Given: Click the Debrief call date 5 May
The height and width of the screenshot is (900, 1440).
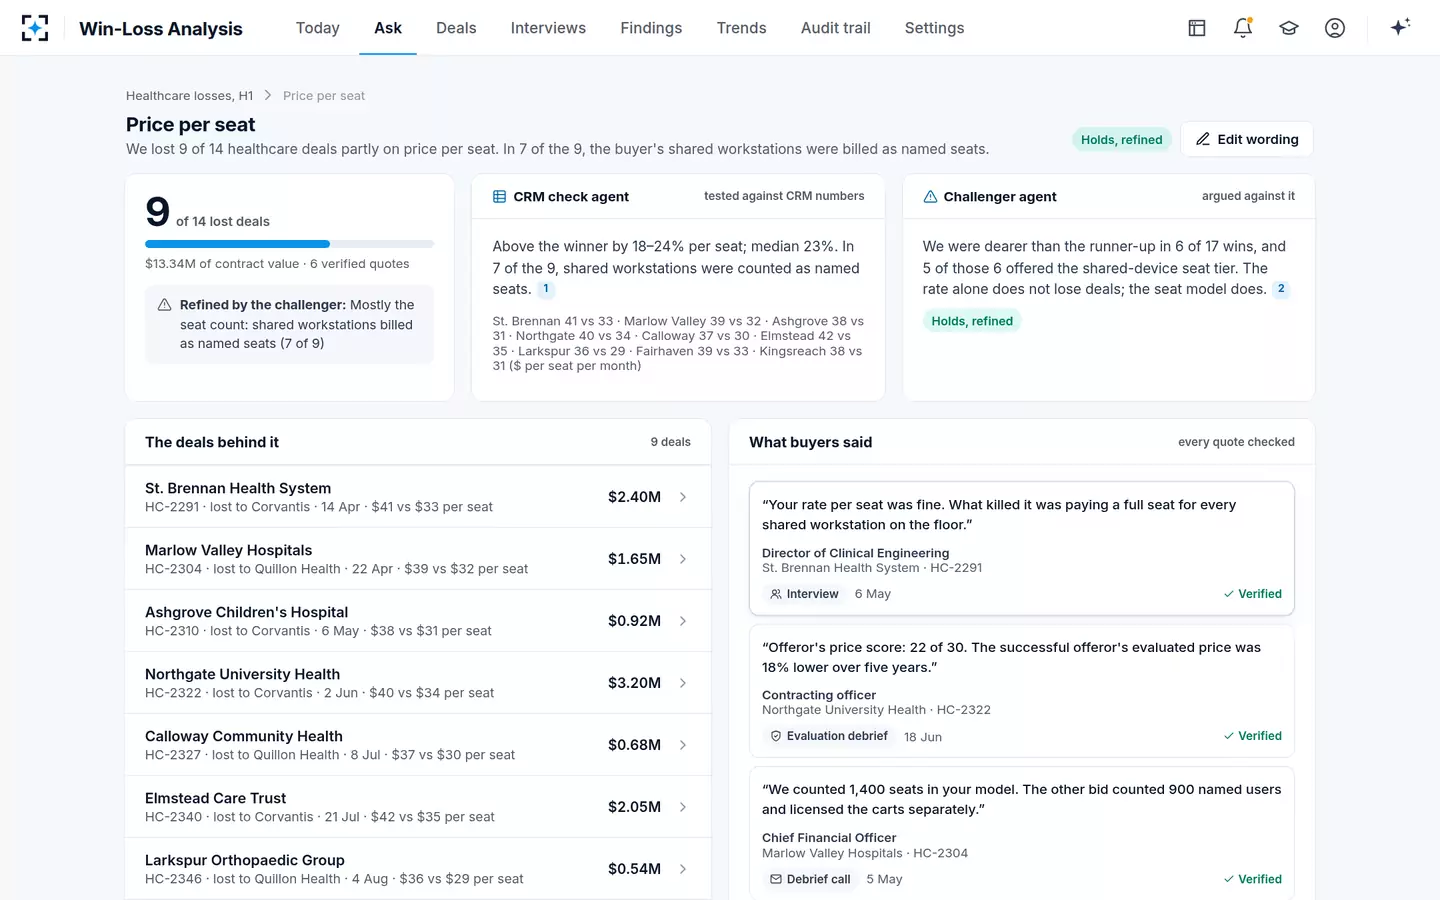Looking at the screenshot, I should 884,880.
